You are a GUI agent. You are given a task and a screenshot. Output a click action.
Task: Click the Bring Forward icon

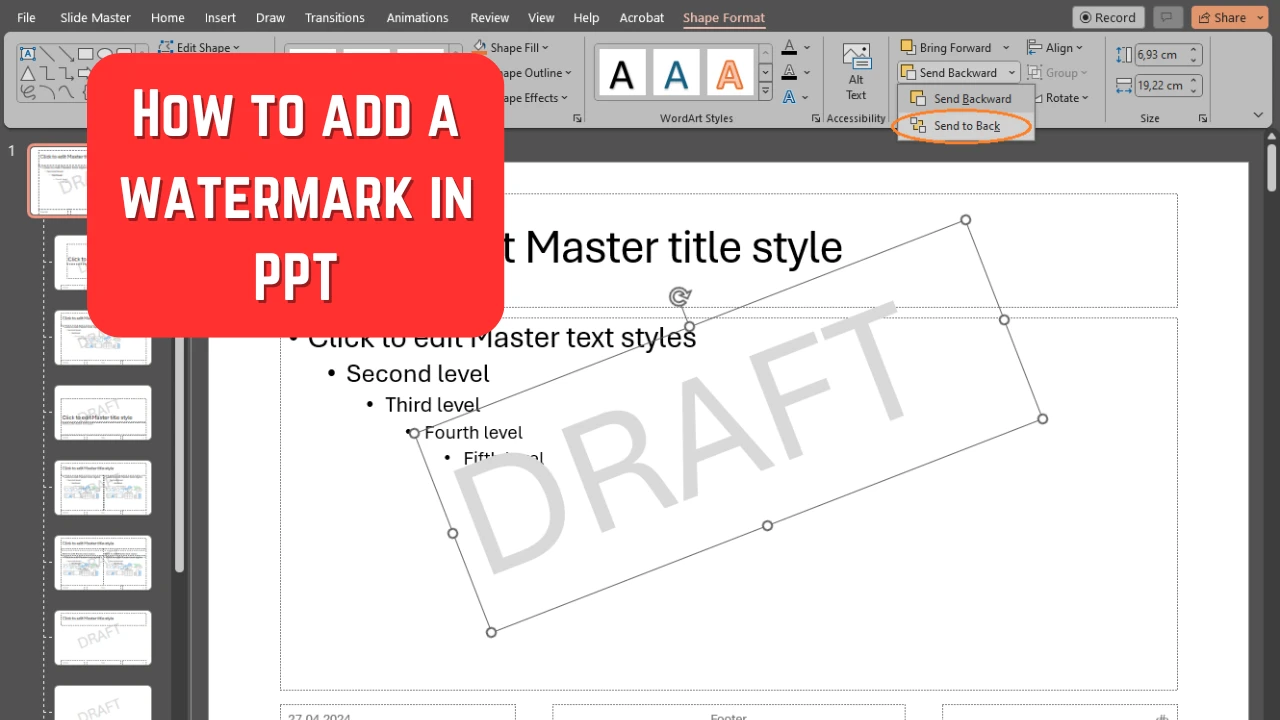[x=908, y=47]
